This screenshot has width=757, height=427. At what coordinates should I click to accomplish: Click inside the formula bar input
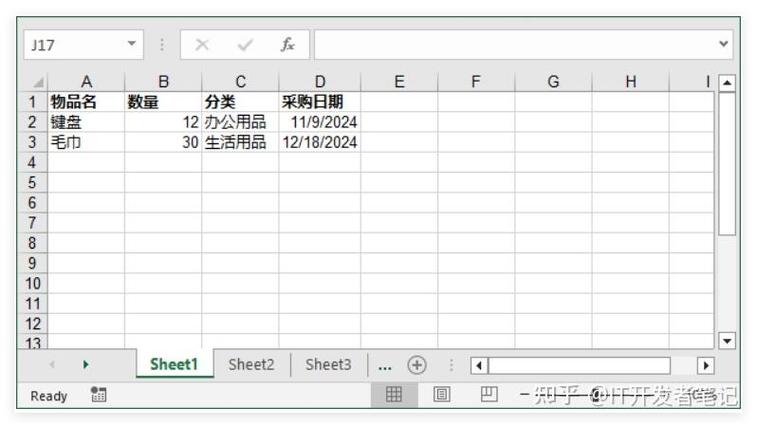tap(516, 45)
